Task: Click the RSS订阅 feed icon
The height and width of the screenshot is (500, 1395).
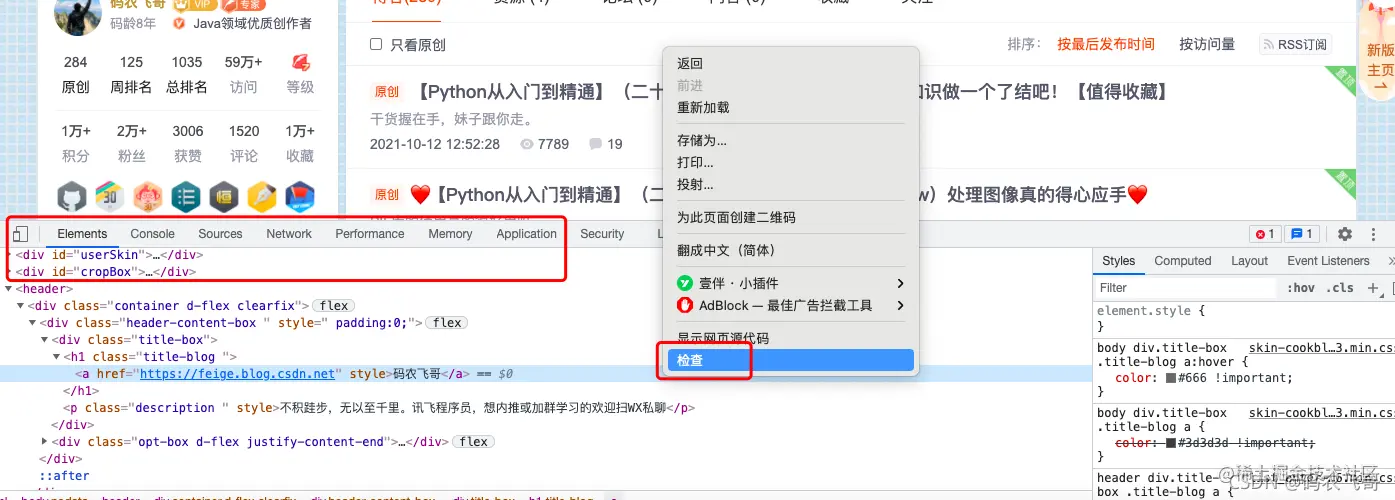Action: click(1270, 45)
